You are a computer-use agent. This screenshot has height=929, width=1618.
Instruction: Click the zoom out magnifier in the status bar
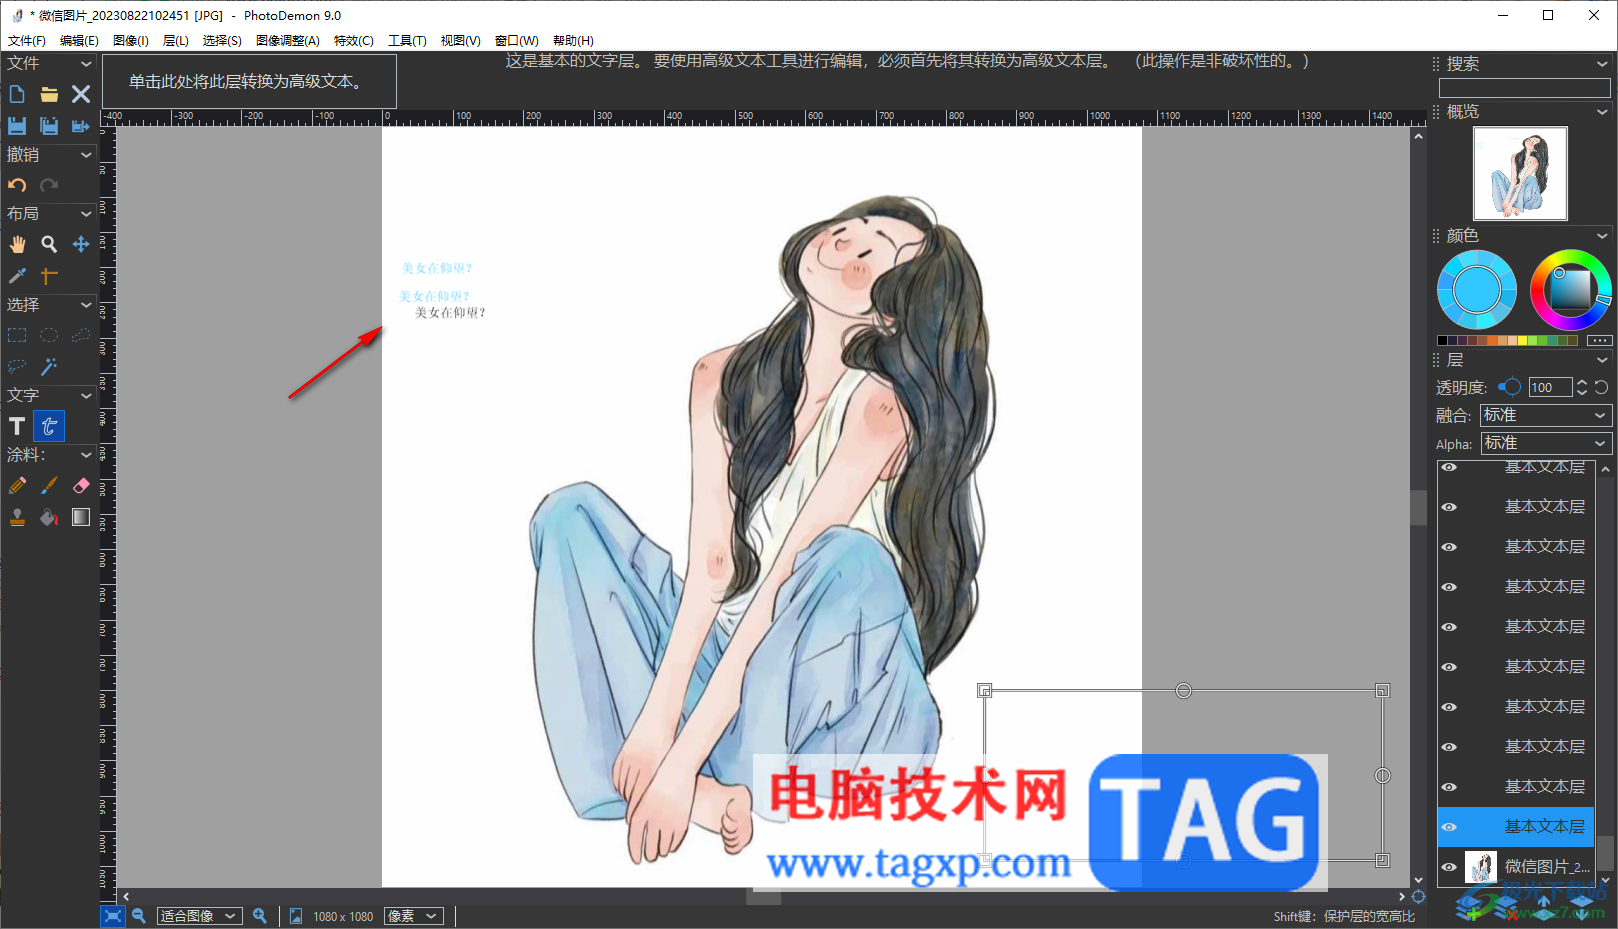tap(139, 916)
